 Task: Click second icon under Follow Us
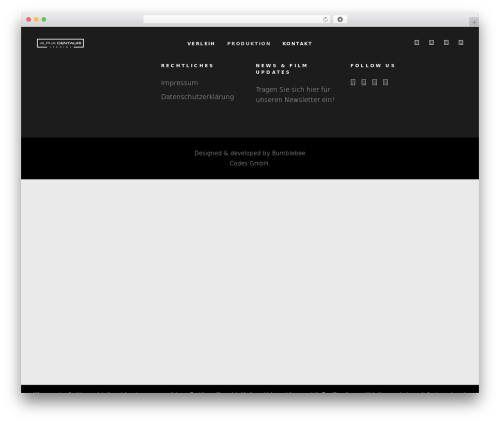(x=364, y=82)
